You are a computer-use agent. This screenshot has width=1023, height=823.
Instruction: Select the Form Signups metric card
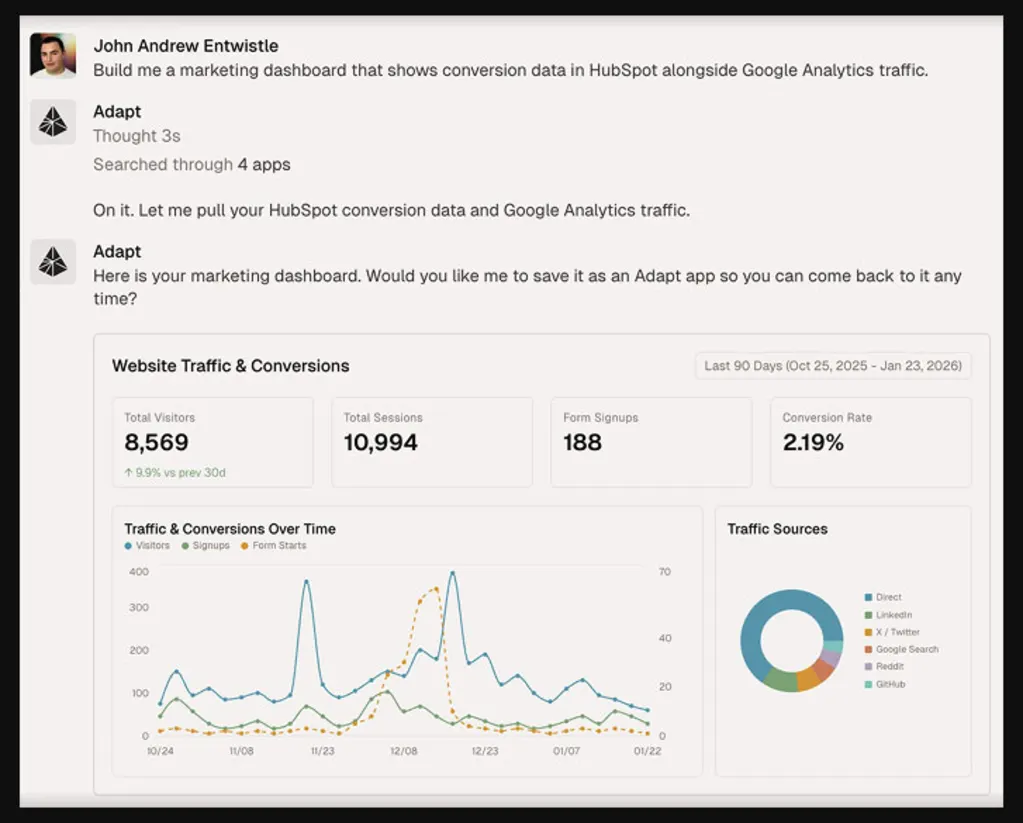[650, 442]
